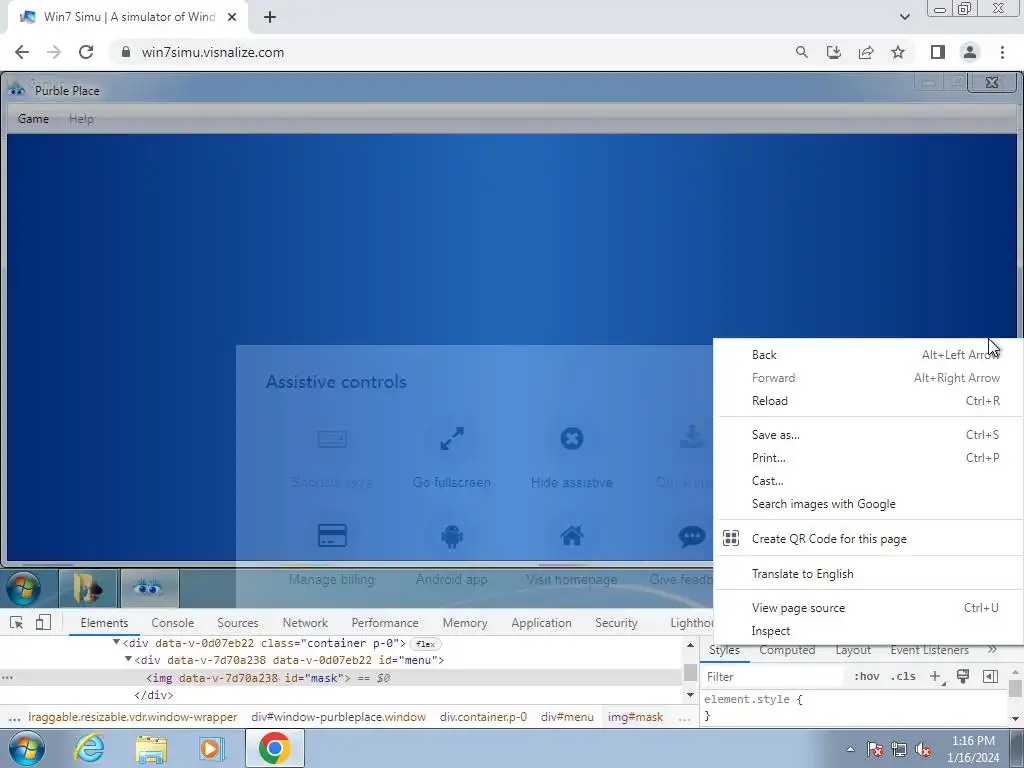Open the Help menu in Purble Place
1024x768 pixels.
pyautogui.click(x=81, y=119)
